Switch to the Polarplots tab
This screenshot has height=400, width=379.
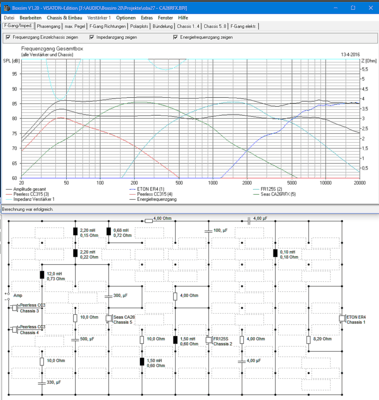pos(139,26)
